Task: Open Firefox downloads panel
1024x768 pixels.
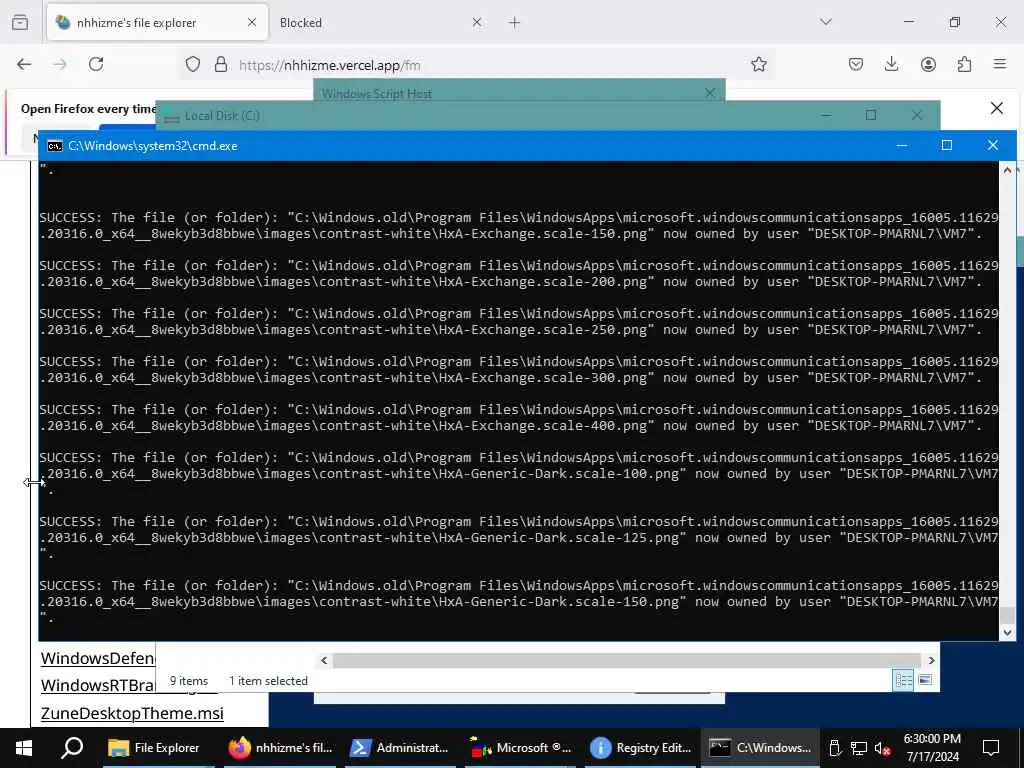Action: 891,64
